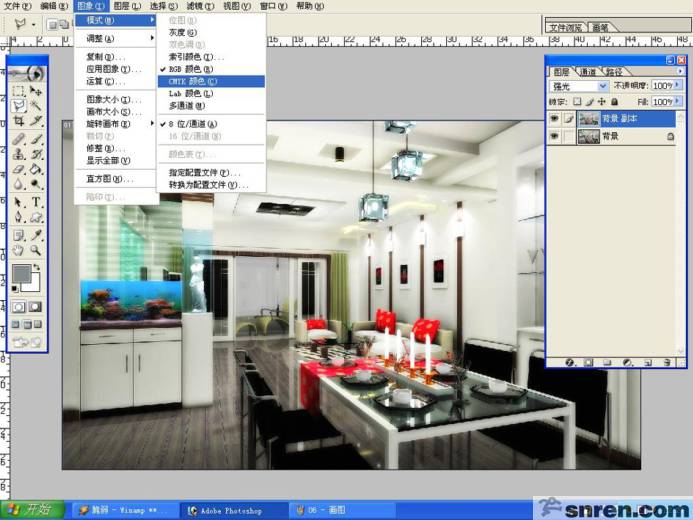Select the Notes tool

tap(18, 235)
